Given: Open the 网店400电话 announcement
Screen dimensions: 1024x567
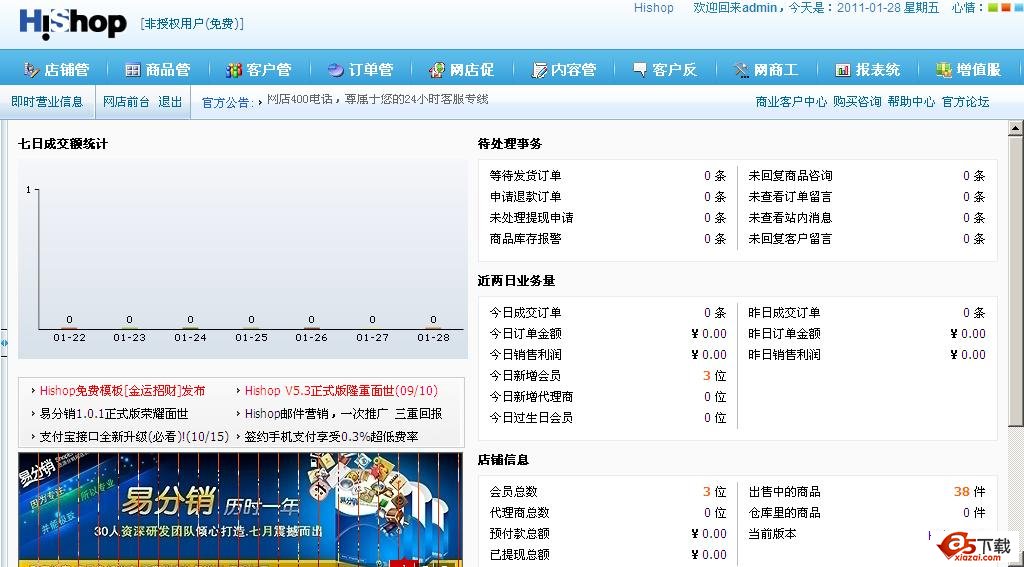Looking at the screenshot, I should coord(377,99).
